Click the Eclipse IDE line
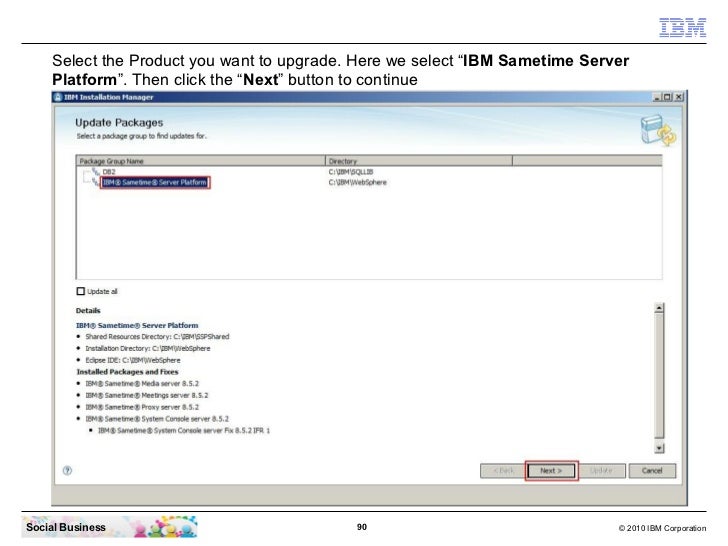The width and height of the screenshot is (728, 546). coord(133,360)
